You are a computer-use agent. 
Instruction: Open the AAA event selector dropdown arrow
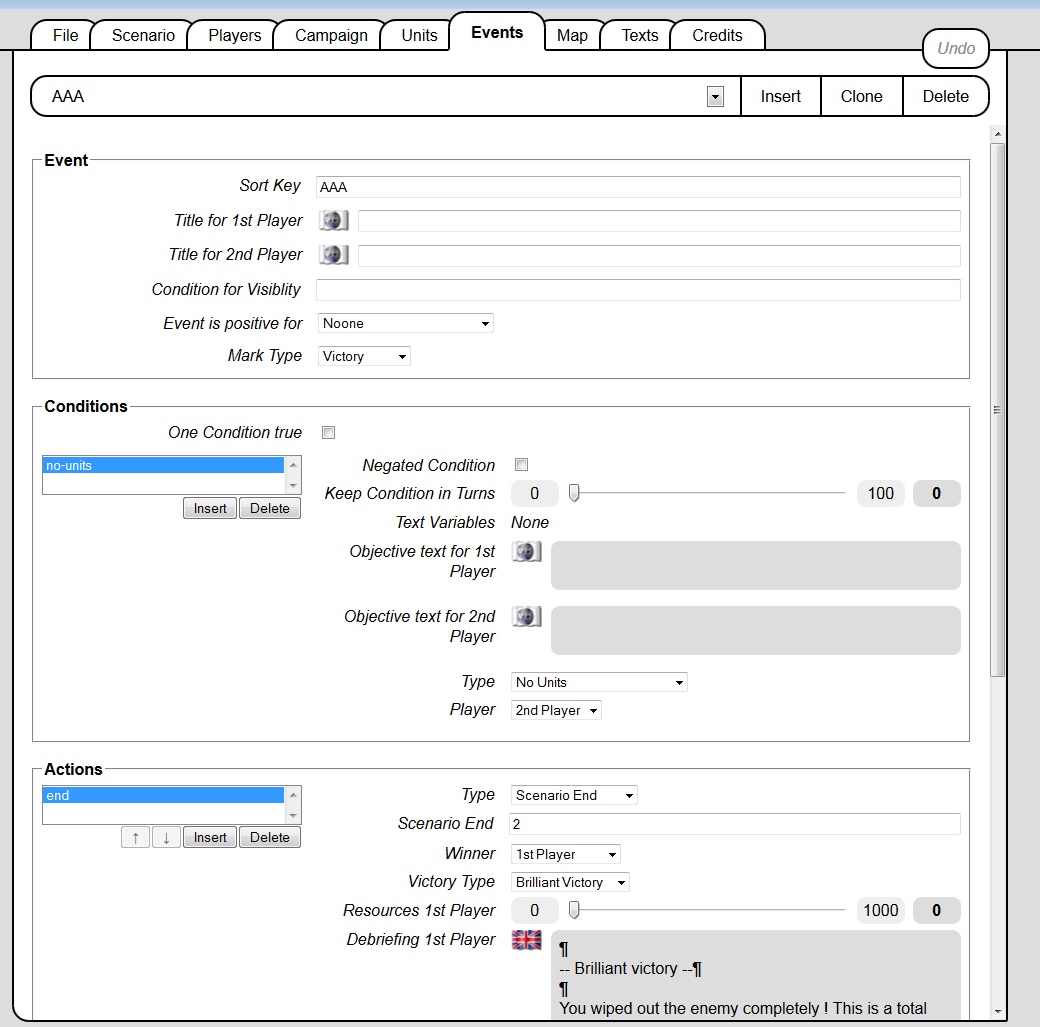715,97
